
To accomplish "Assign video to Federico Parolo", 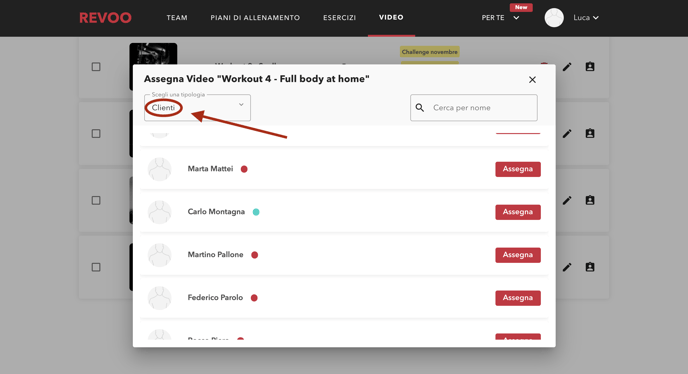I will [518, 298].
